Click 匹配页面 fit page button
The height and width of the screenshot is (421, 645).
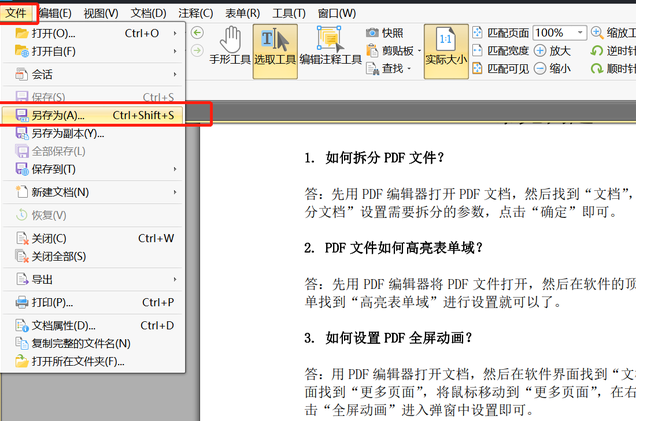[501, 33]
